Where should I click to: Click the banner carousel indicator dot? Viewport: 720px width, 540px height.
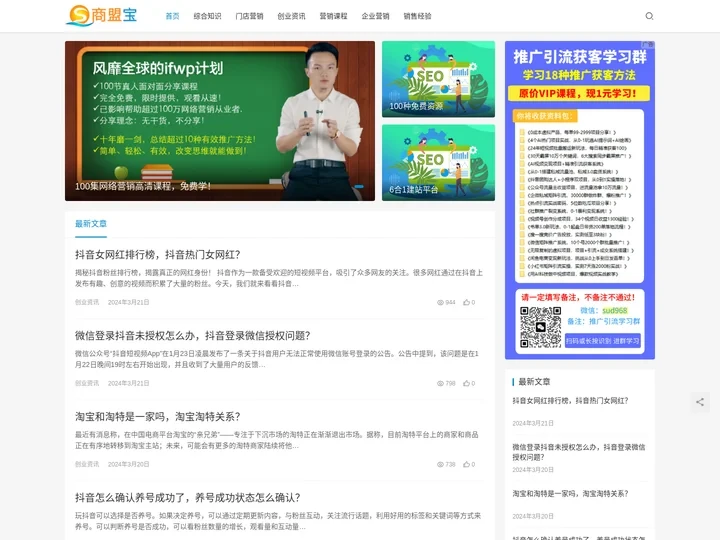coord(359,186)
